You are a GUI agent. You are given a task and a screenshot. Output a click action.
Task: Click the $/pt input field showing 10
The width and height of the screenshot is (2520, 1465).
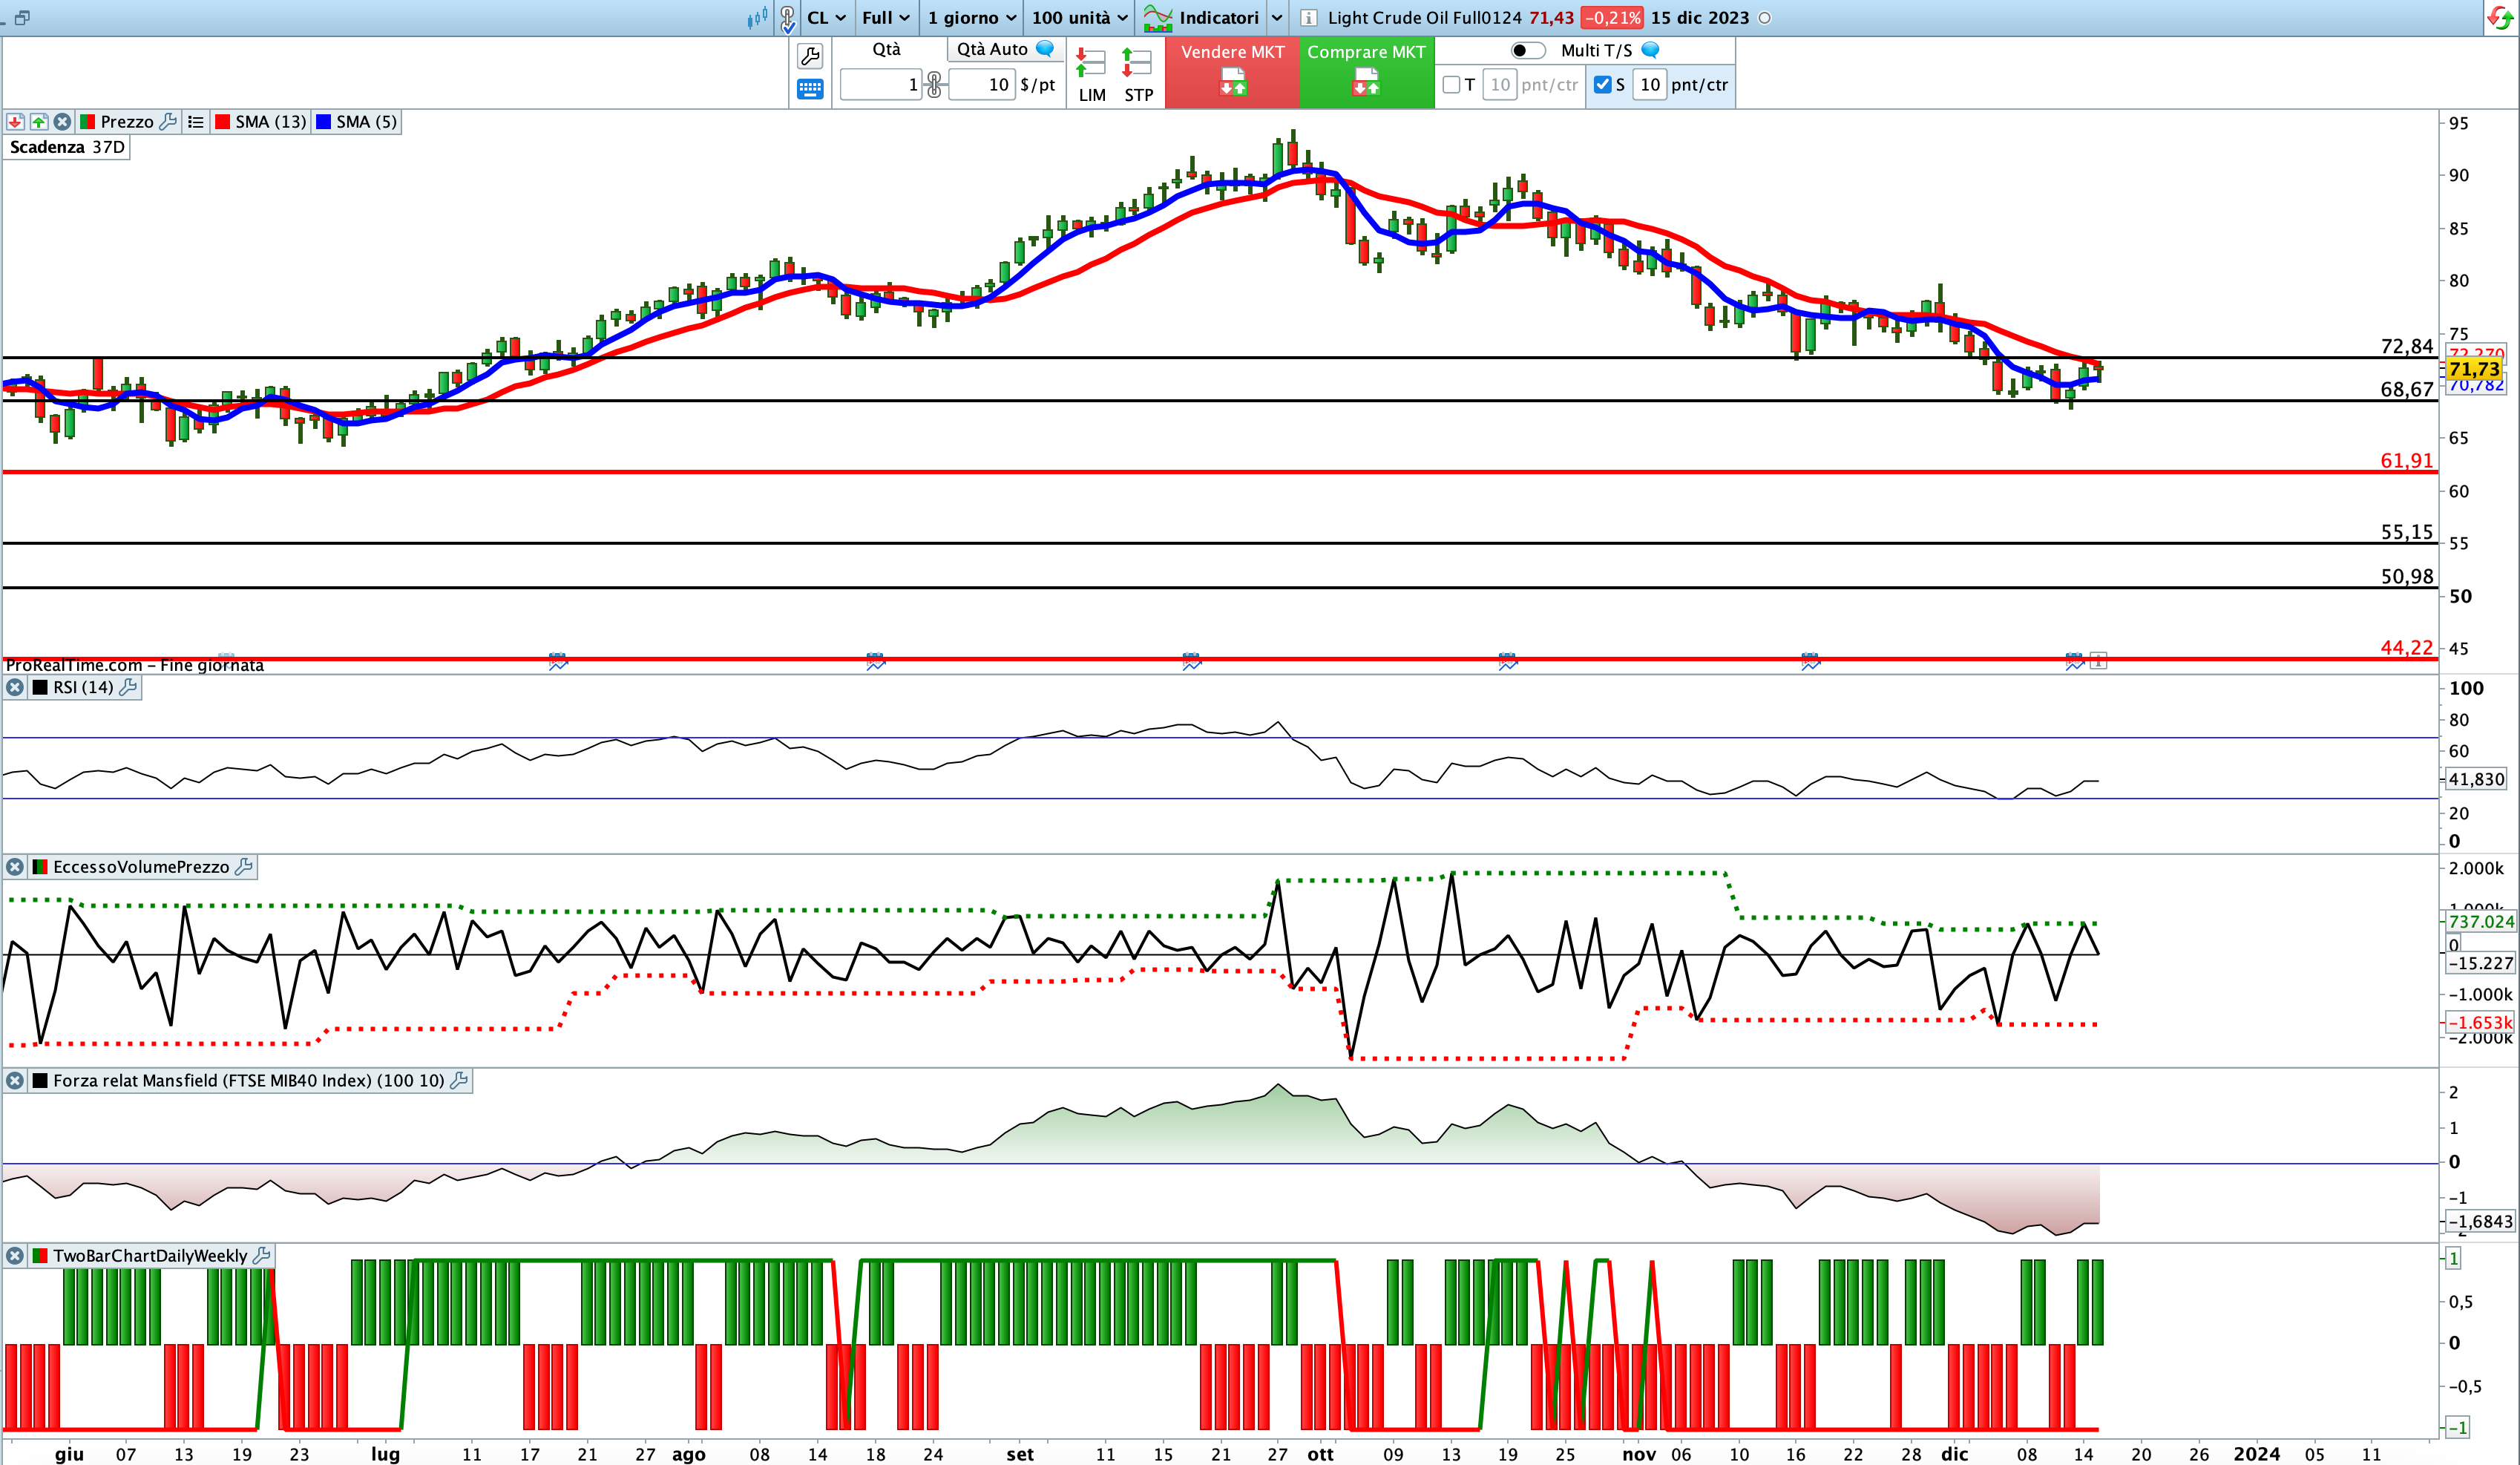pos(981,85)
